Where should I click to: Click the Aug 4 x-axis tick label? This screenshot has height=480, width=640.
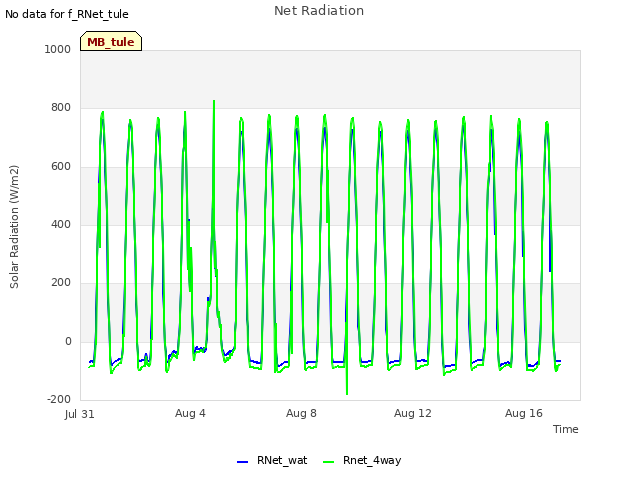190,413
